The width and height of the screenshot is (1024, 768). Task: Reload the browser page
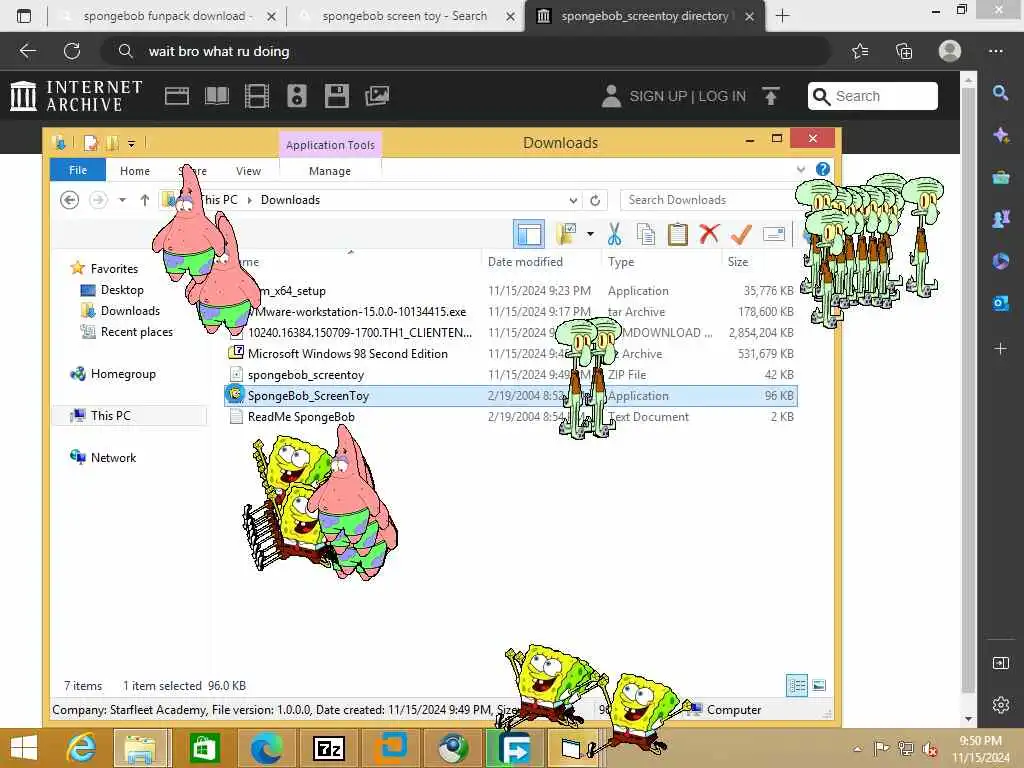[72, 51]
